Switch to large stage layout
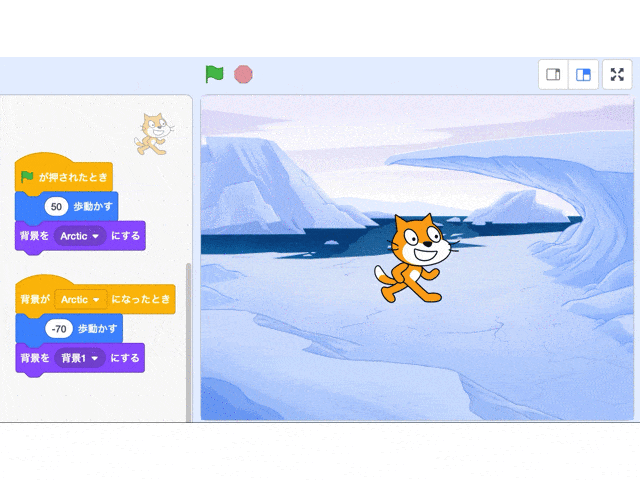 tap(583, 74)
